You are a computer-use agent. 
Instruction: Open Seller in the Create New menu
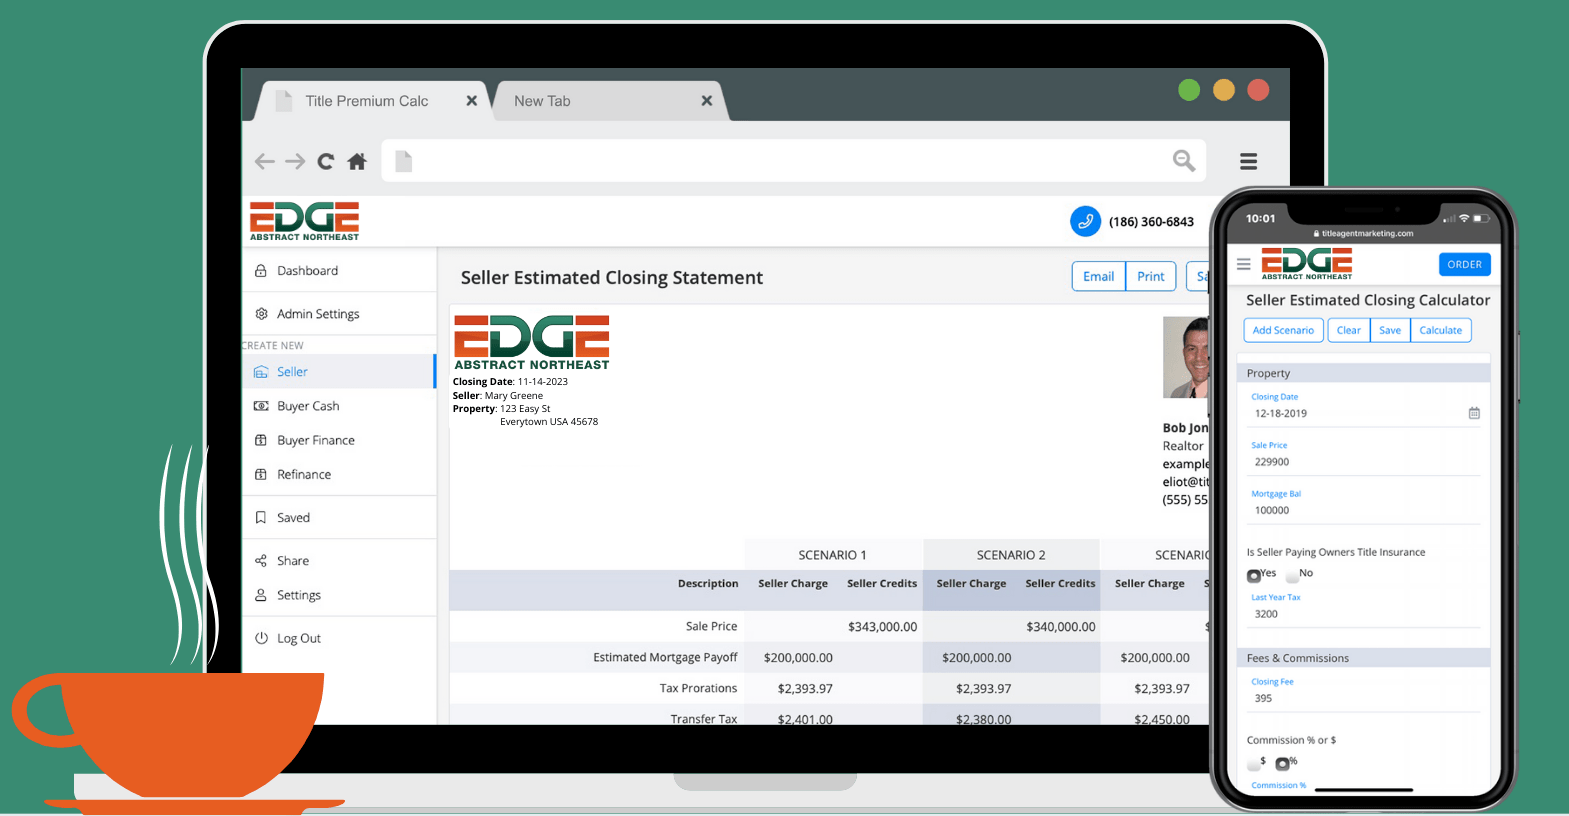coord(339,372)
